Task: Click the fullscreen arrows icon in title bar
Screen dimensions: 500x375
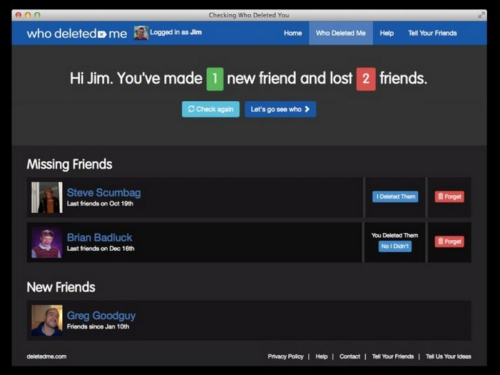Action: (x=481, y=15)
